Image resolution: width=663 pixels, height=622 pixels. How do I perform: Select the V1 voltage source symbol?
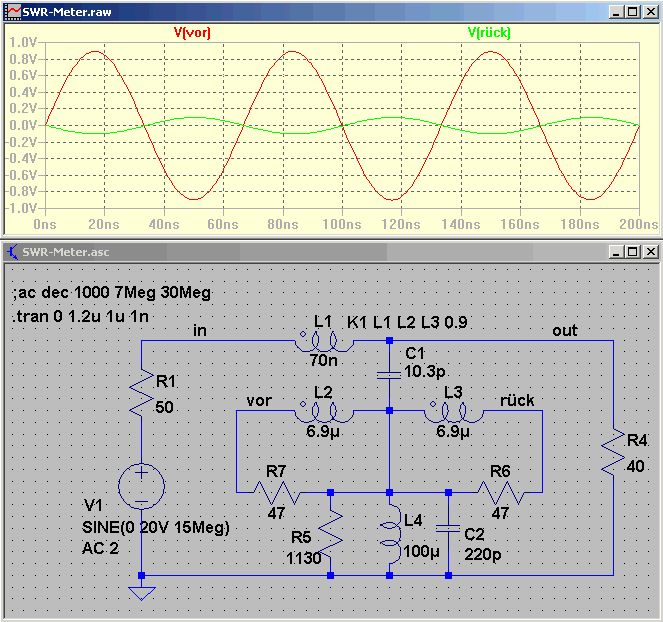tap(141, 485)
